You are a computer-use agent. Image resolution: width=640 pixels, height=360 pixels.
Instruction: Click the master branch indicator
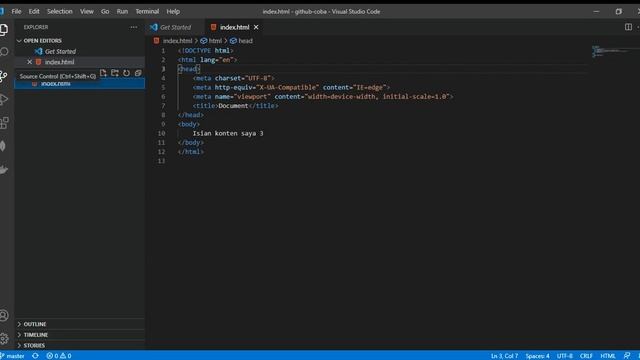point(13,356)
